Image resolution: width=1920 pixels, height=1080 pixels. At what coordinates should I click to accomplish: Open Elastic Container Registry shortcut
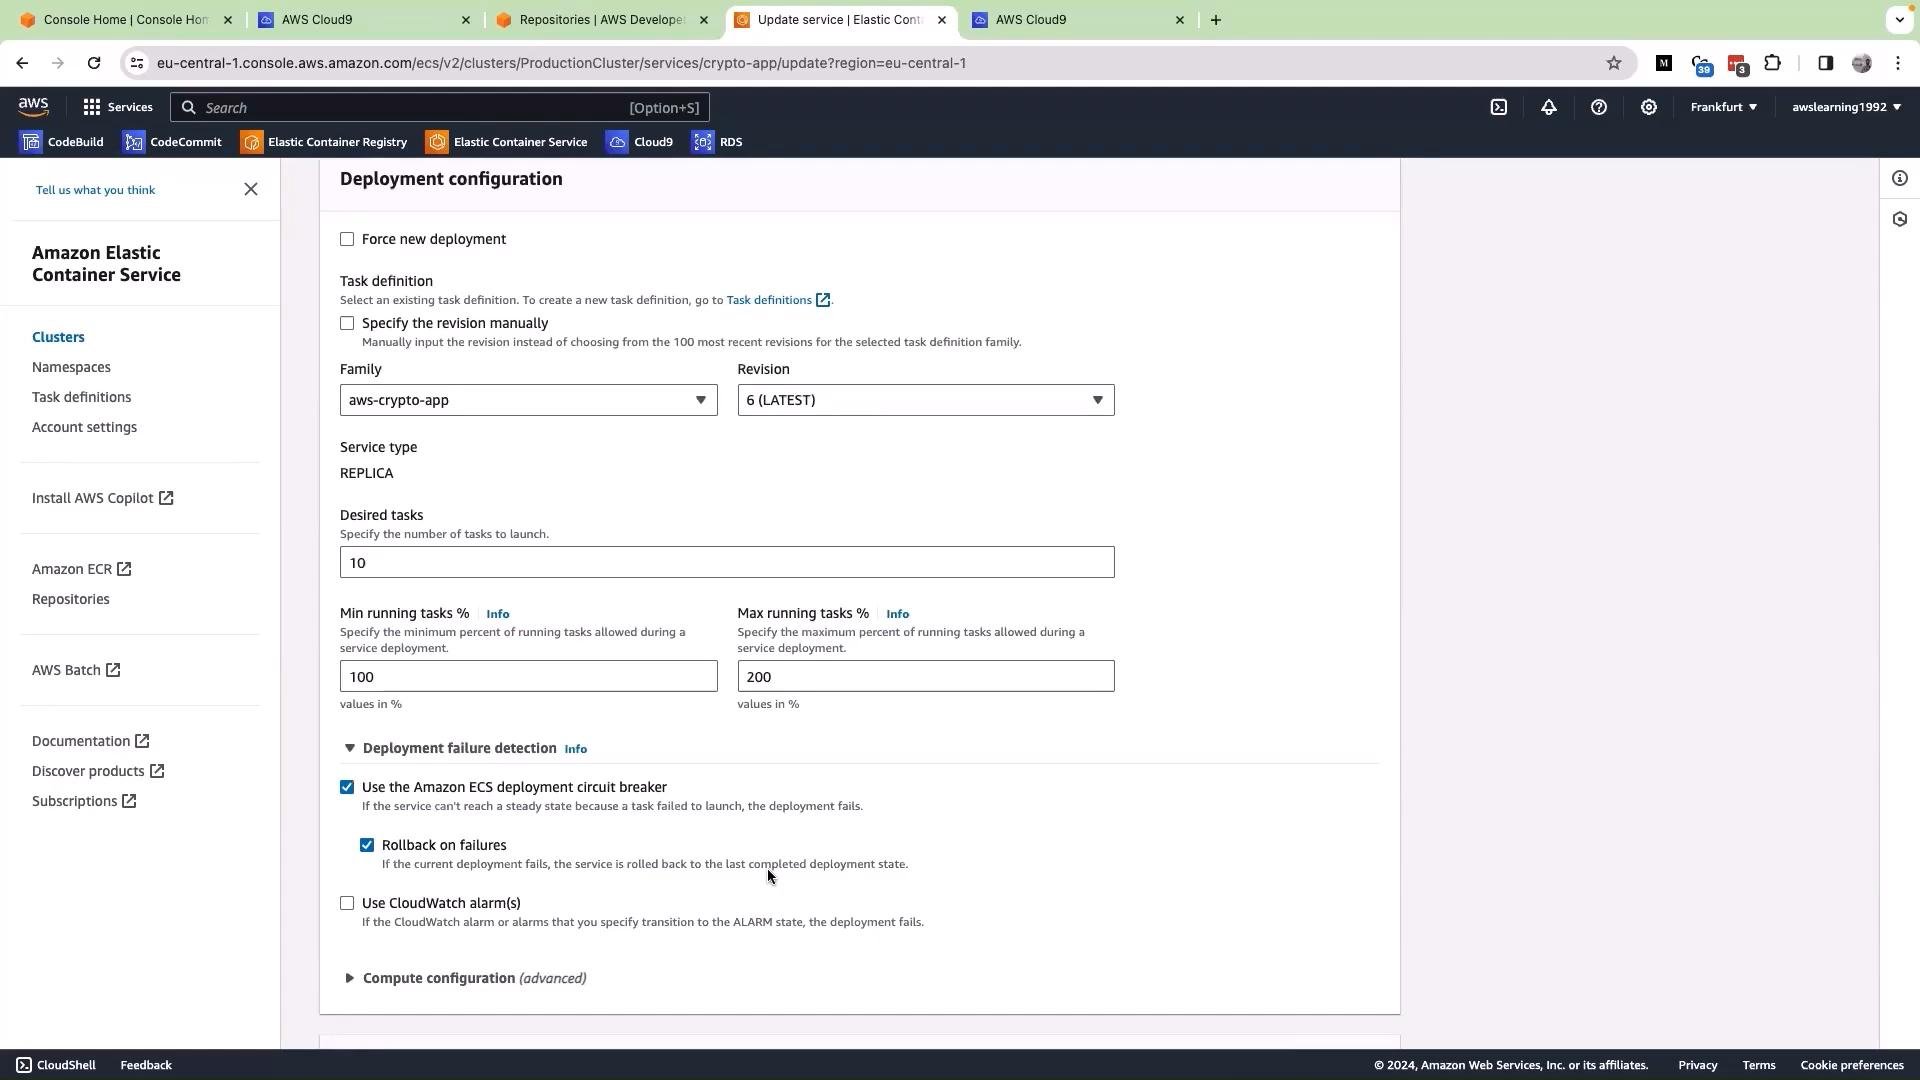(324, 142)
